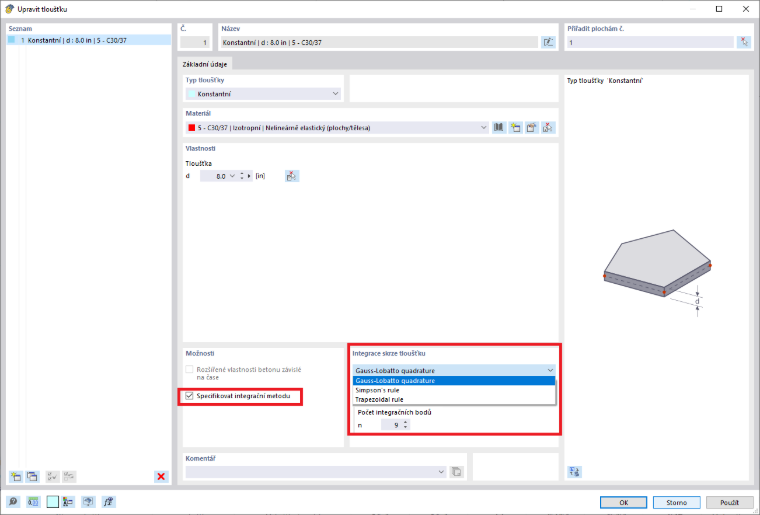Click the Přiřadit plochám č. input field

pyautogui.click(x=650, y=42)
